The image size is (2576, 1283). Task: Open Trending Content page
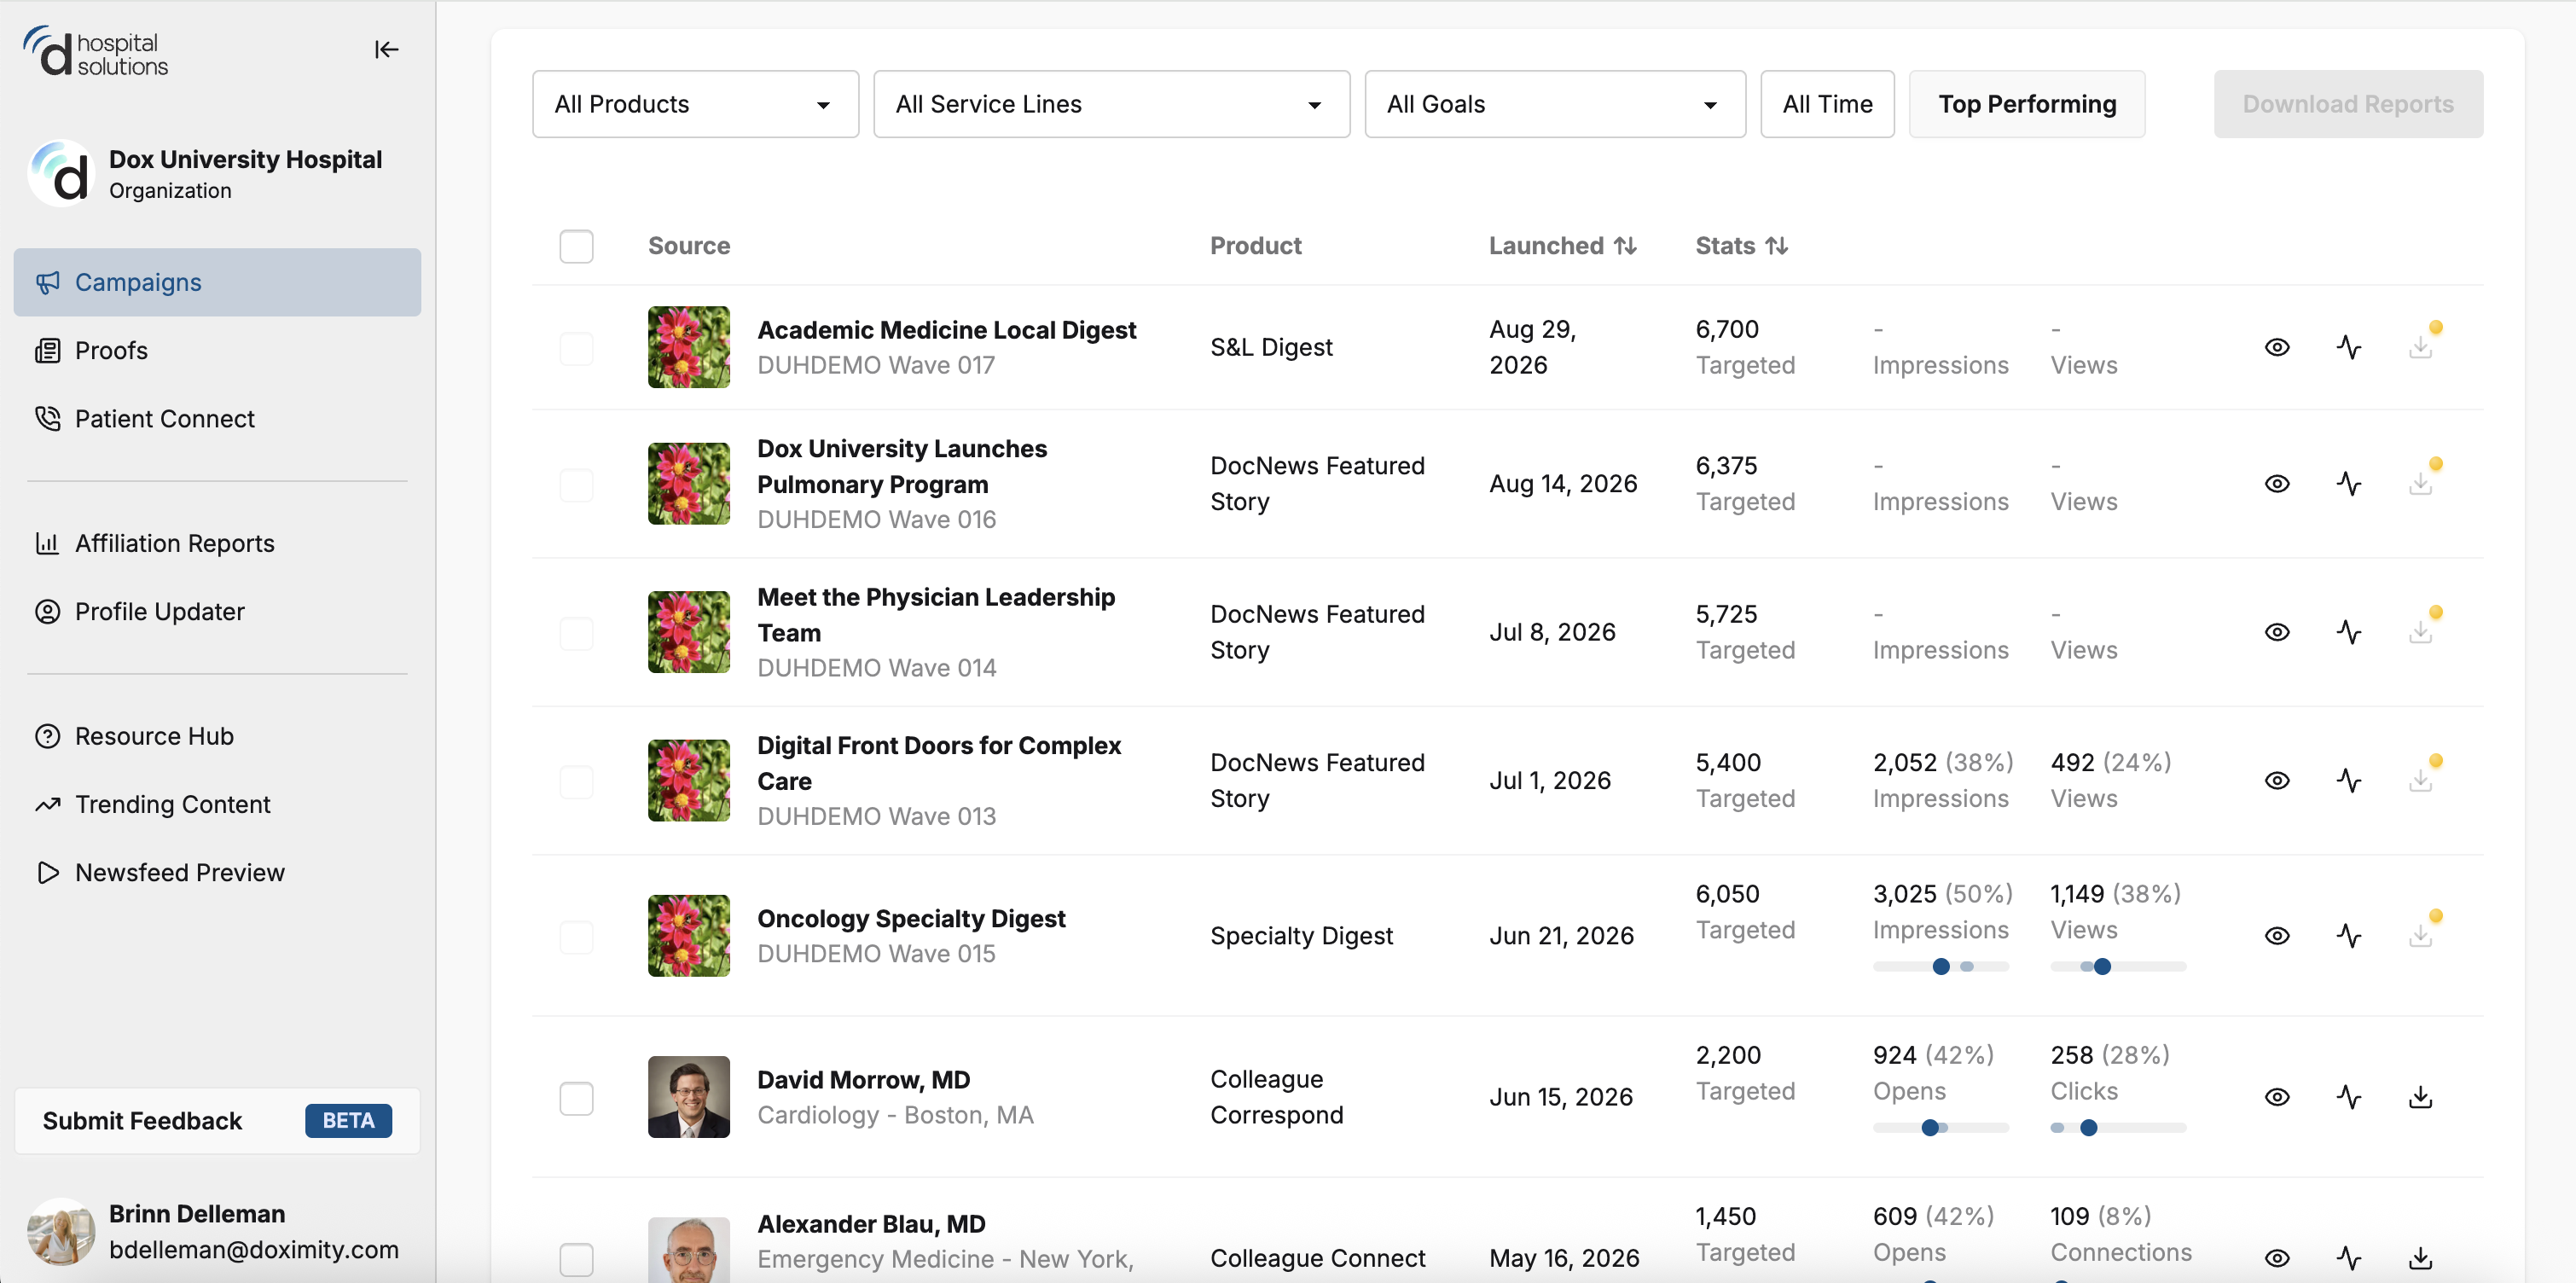pos(217,805)
